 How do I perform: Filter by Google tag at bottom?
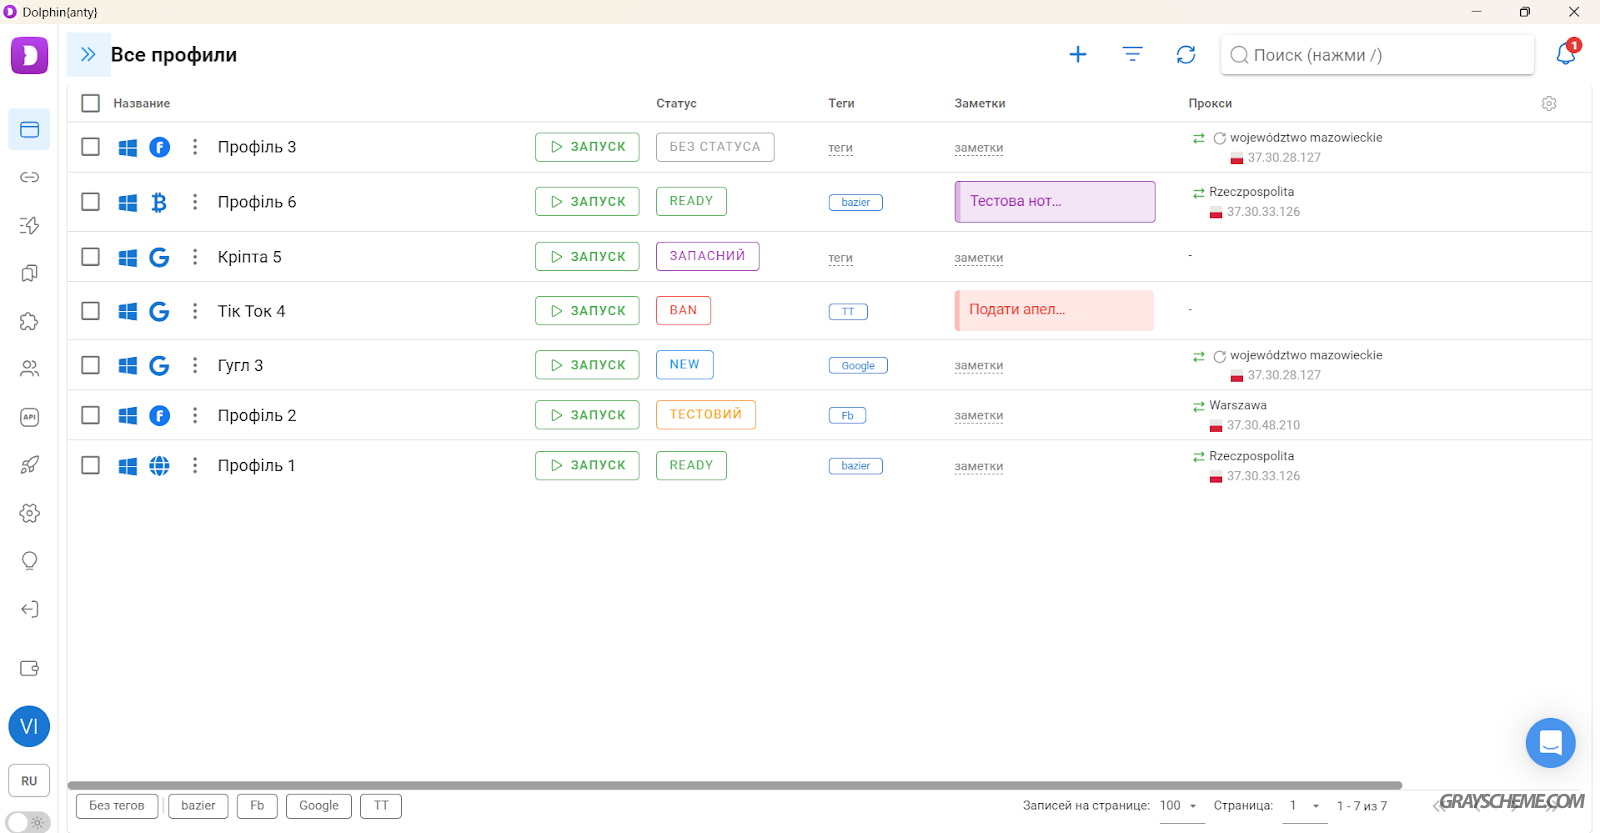[319, 806]
